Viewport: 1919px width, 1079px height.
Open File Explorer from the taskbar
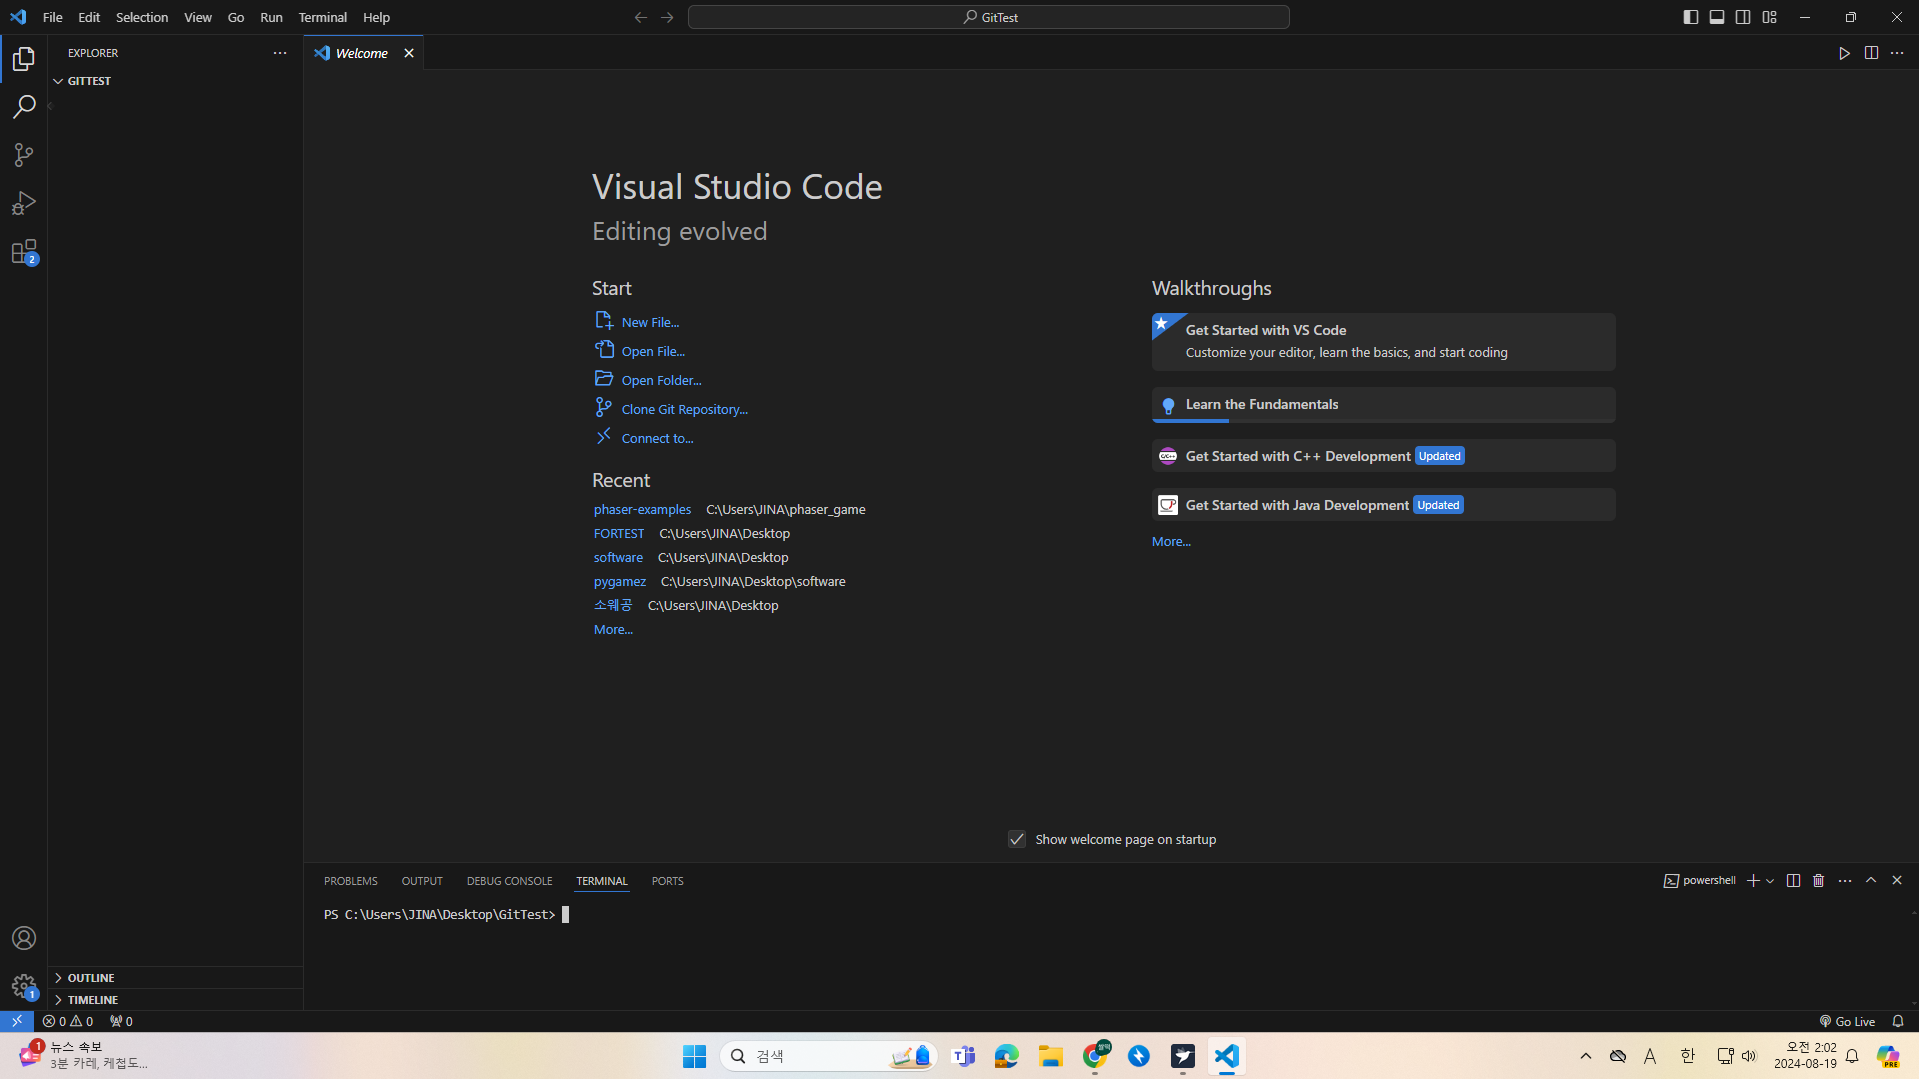1050,1056
